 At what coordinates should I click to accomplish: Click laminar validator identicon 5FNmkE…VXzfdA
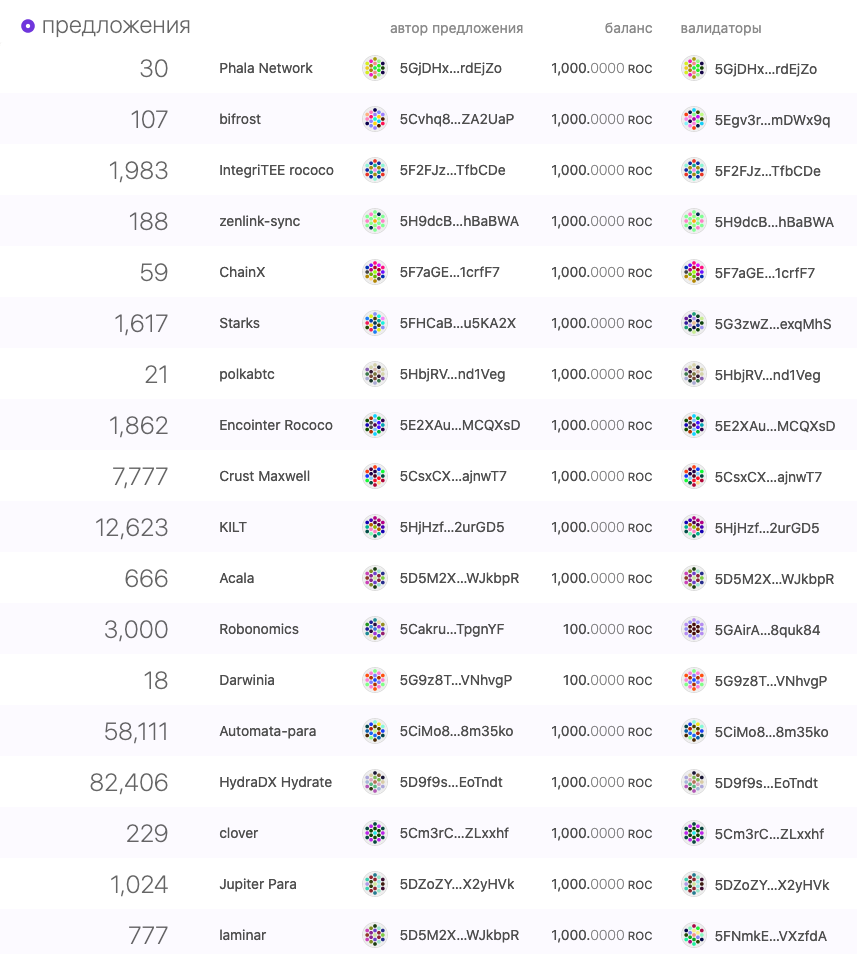coord(693,935)
